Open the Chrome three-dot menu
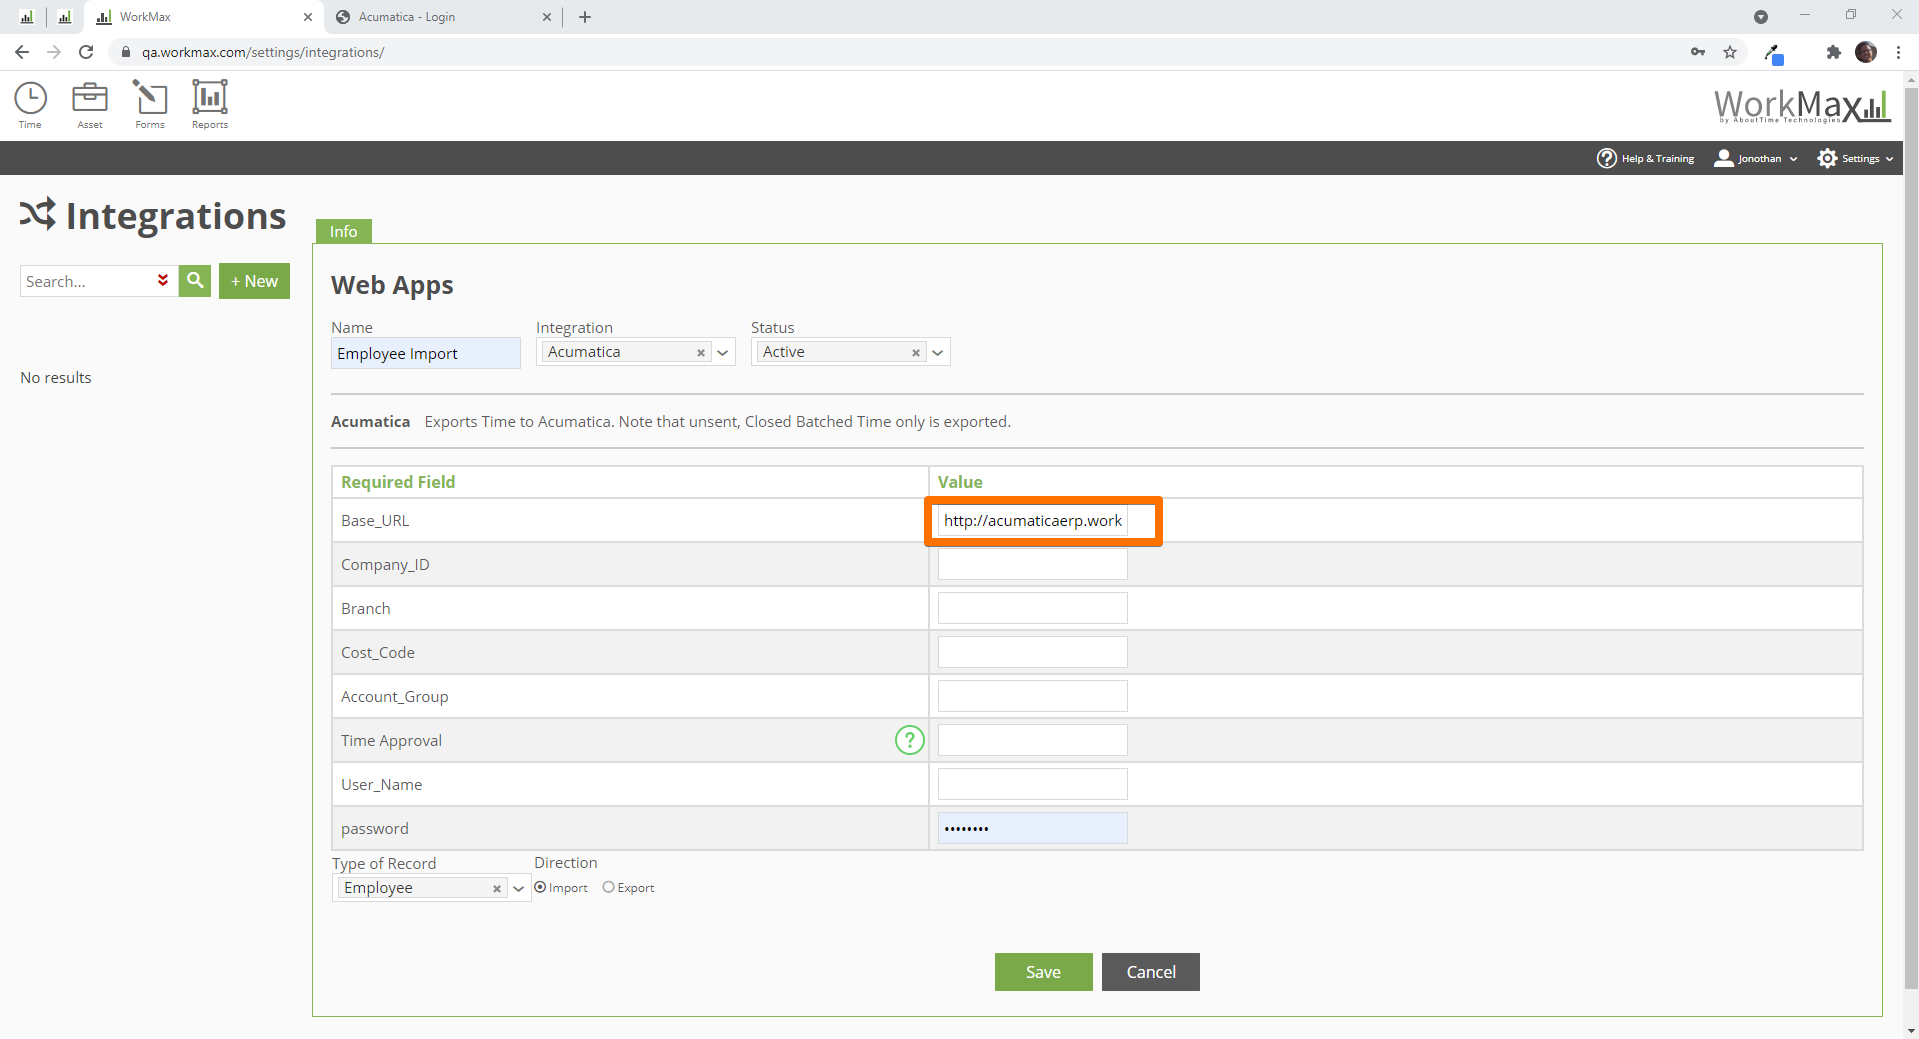This screenshot has width=1919, height=1039. [1898, 52]
